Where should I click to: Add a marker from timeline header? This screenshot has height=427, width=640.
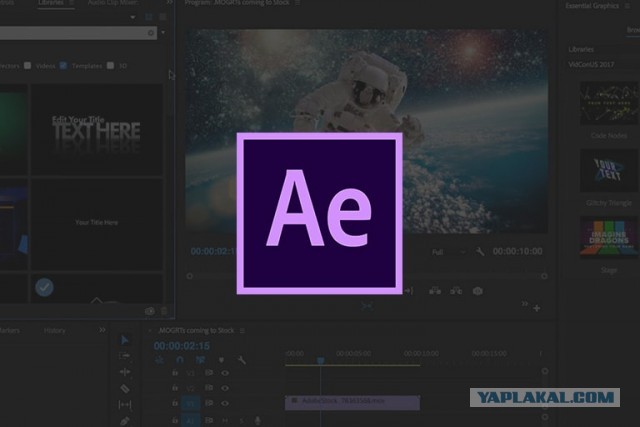pyautogui.click(x=221, y=360)
